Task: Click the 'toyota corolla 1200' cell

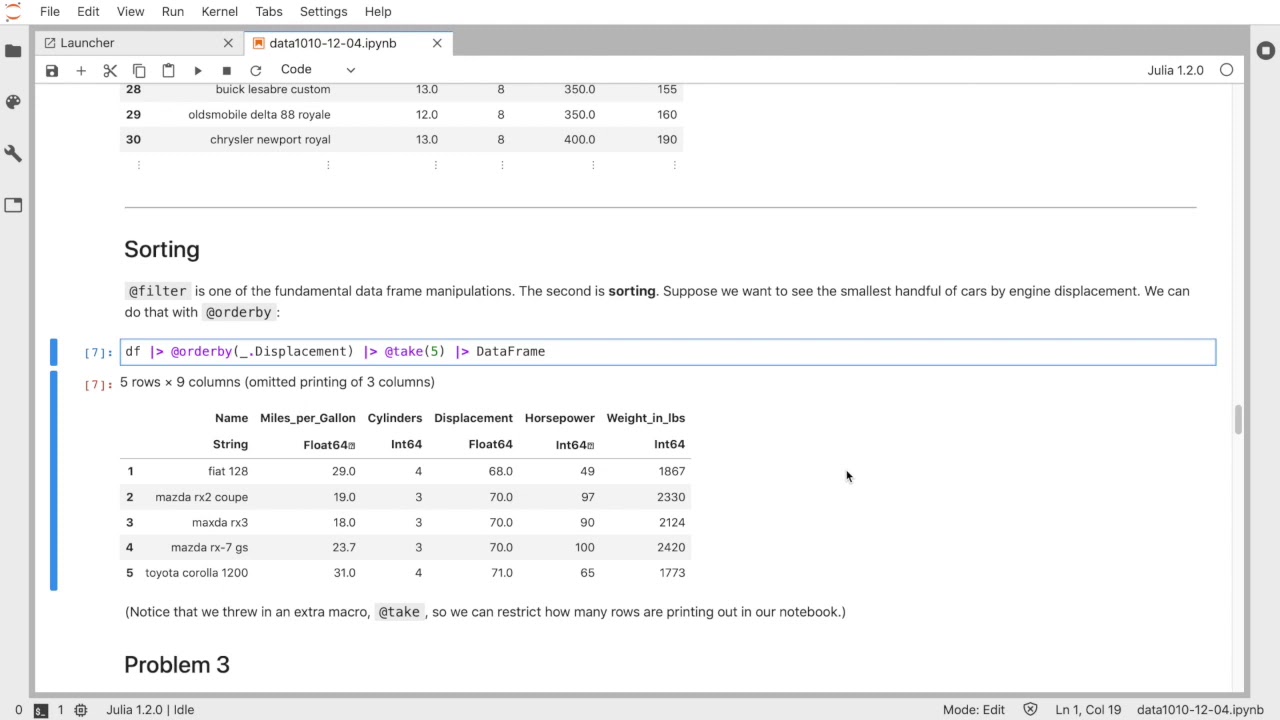Action: [x=196, y=573]
